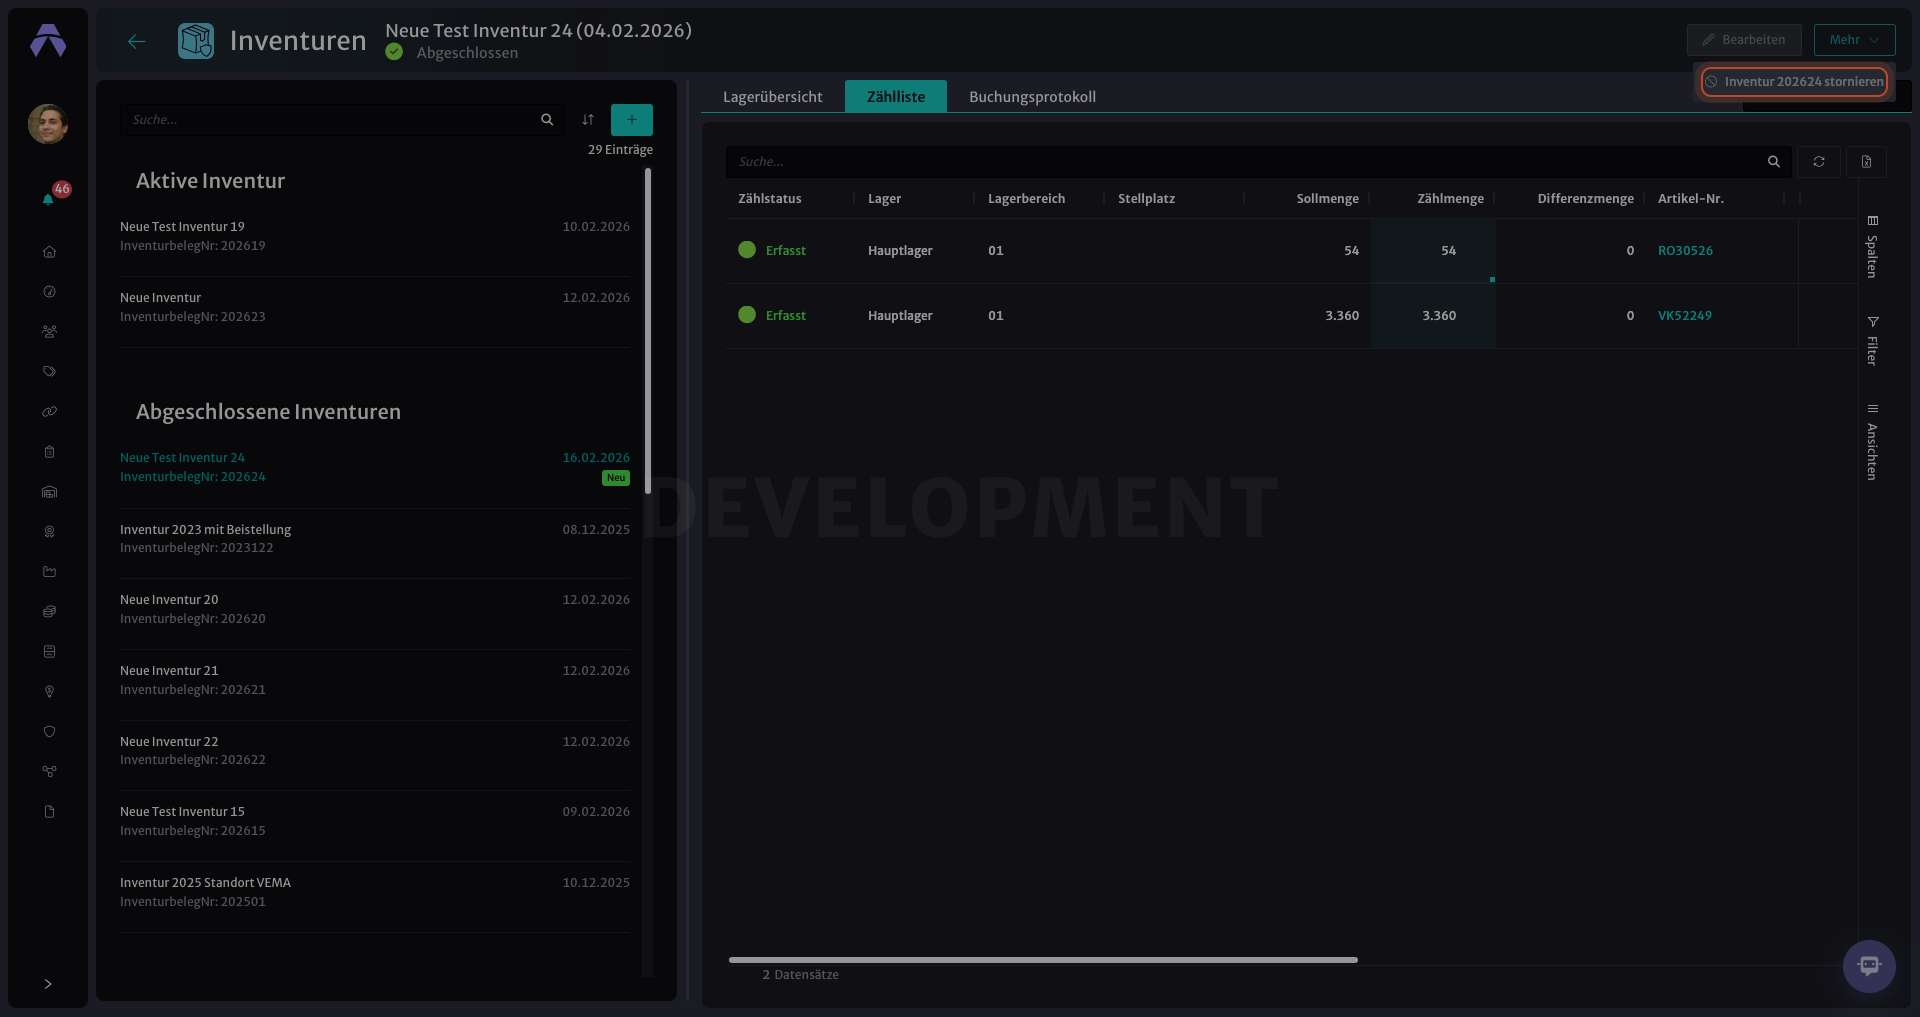Go to the home icon in sidebar
Viewport: 1920px width, 1017px height.
point(49,252)
